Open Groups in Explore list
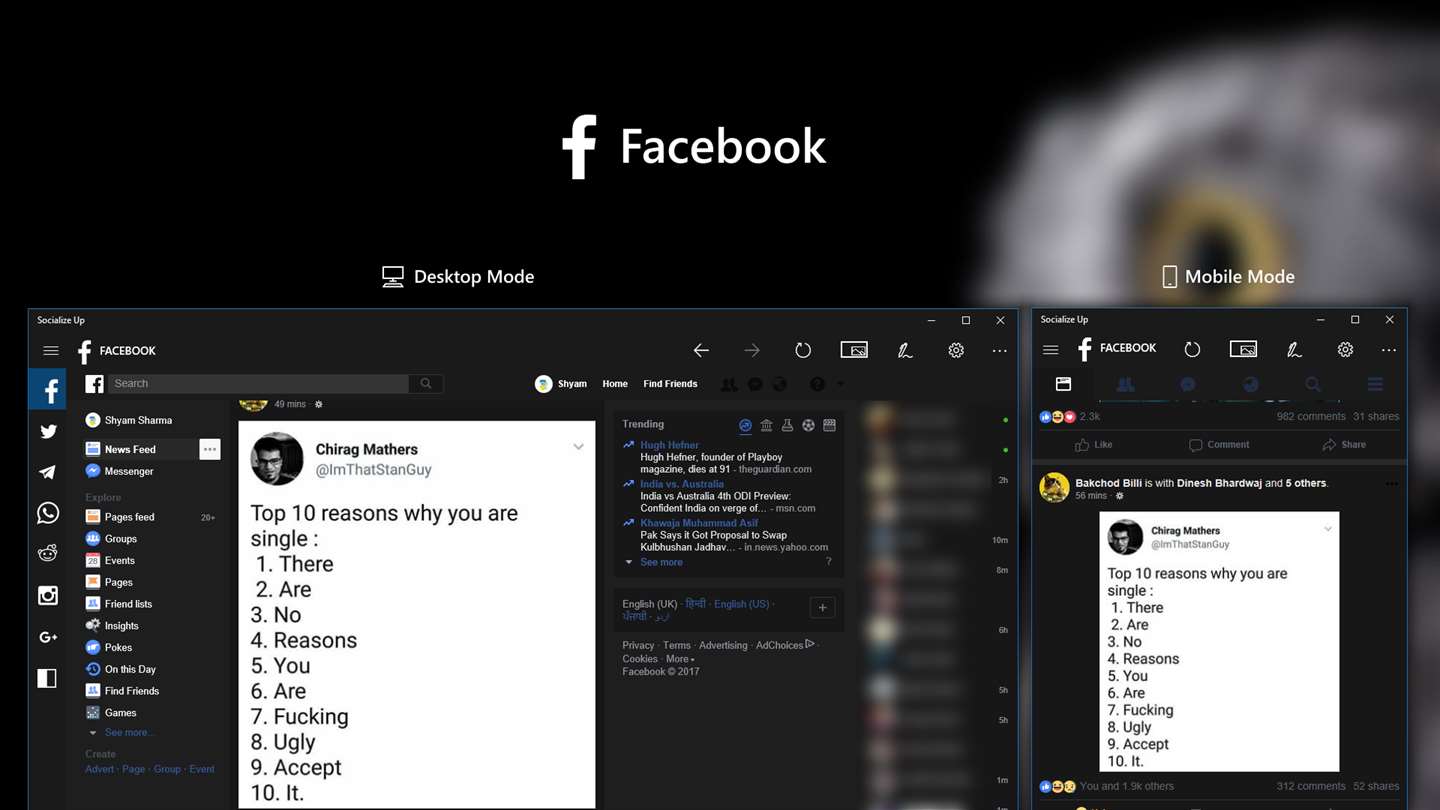The width and height of the screenshot is (1440, 810). 112,539
